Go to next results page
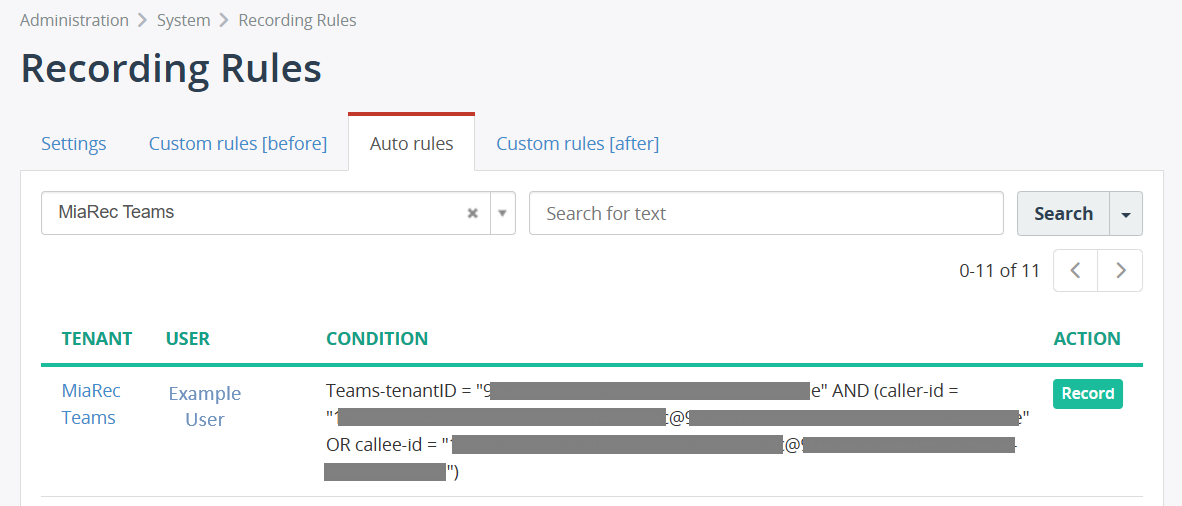1182x506 pixels. (x=1120, y=270)
